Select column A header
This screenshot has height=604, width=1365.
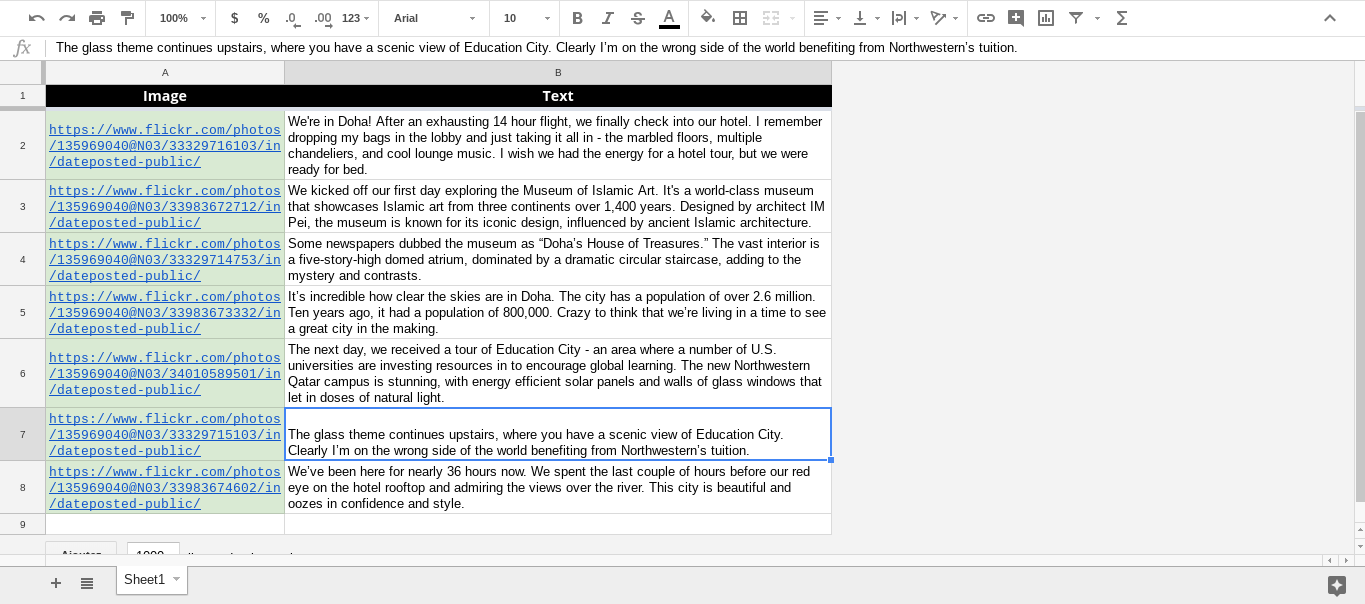tap(165, 72)
